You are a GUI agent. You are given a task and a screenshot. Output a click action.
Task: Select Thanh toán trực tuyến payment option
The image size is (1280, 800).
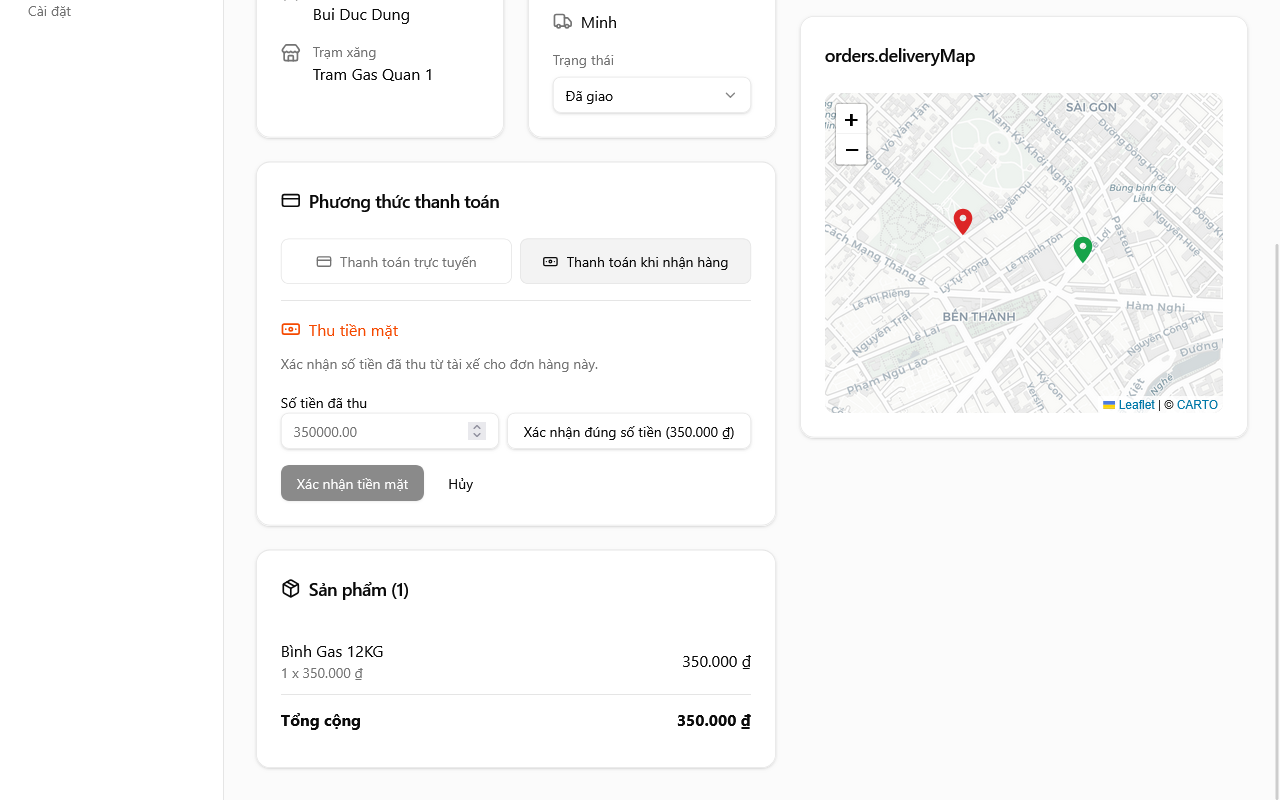click(396, 262)
